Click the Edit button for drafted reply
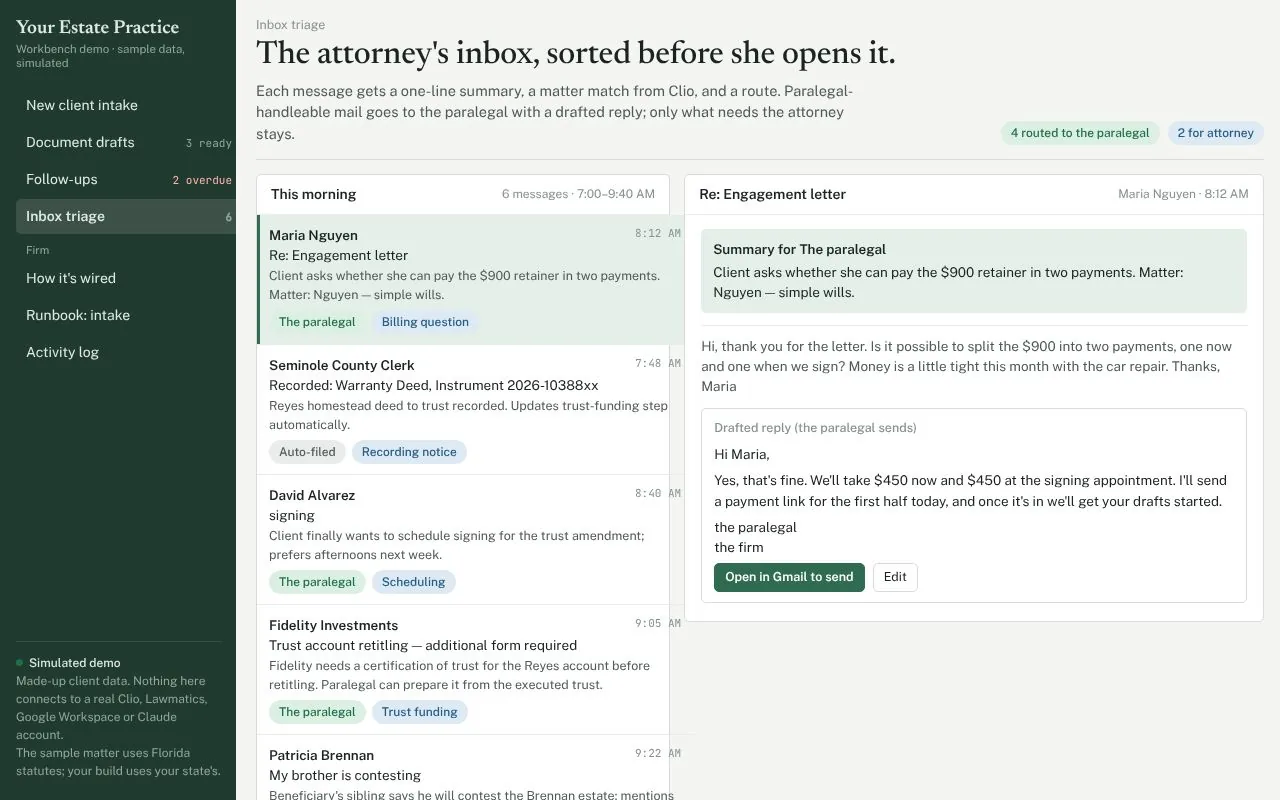Screen dimensions: 1280x800 [895, 577]
